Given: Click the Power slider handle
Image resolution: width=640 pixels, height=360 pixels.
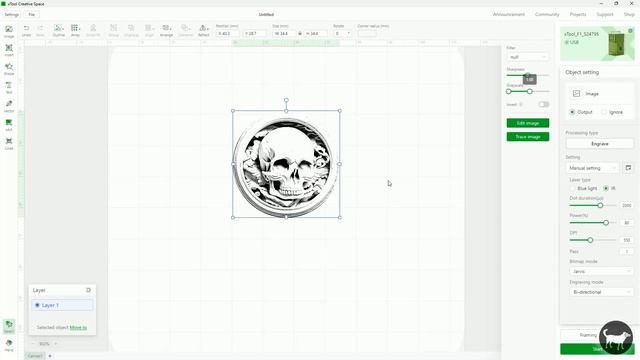Looking at the screenshot, I should 606,222.
